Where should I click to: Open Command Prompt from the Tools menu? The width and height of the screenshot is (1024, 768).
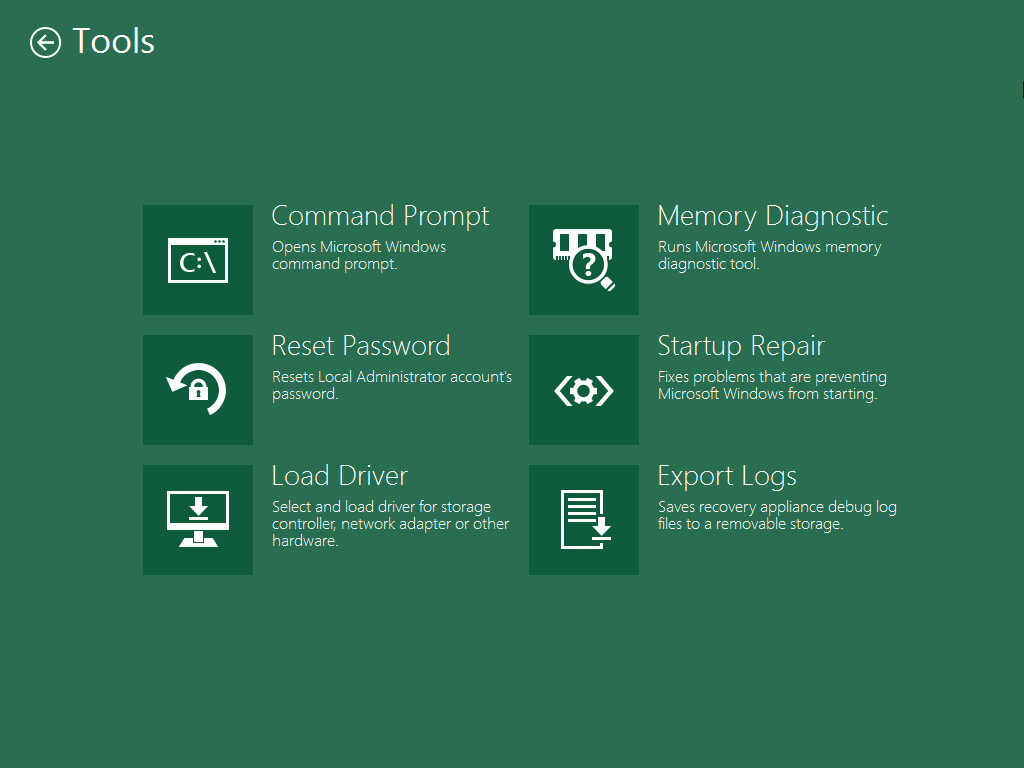(380, 215)
